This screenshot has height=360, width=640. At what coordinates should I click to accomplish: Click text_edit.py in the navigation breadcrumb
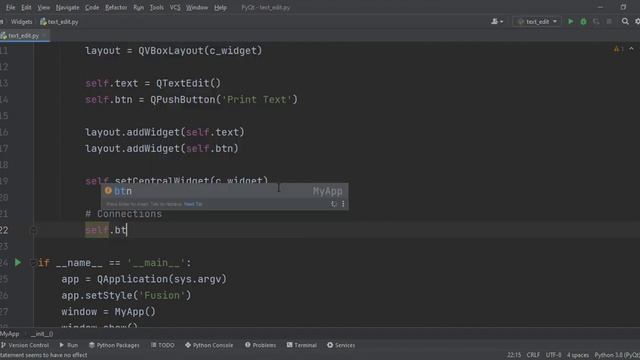click(x=59, y=22)
